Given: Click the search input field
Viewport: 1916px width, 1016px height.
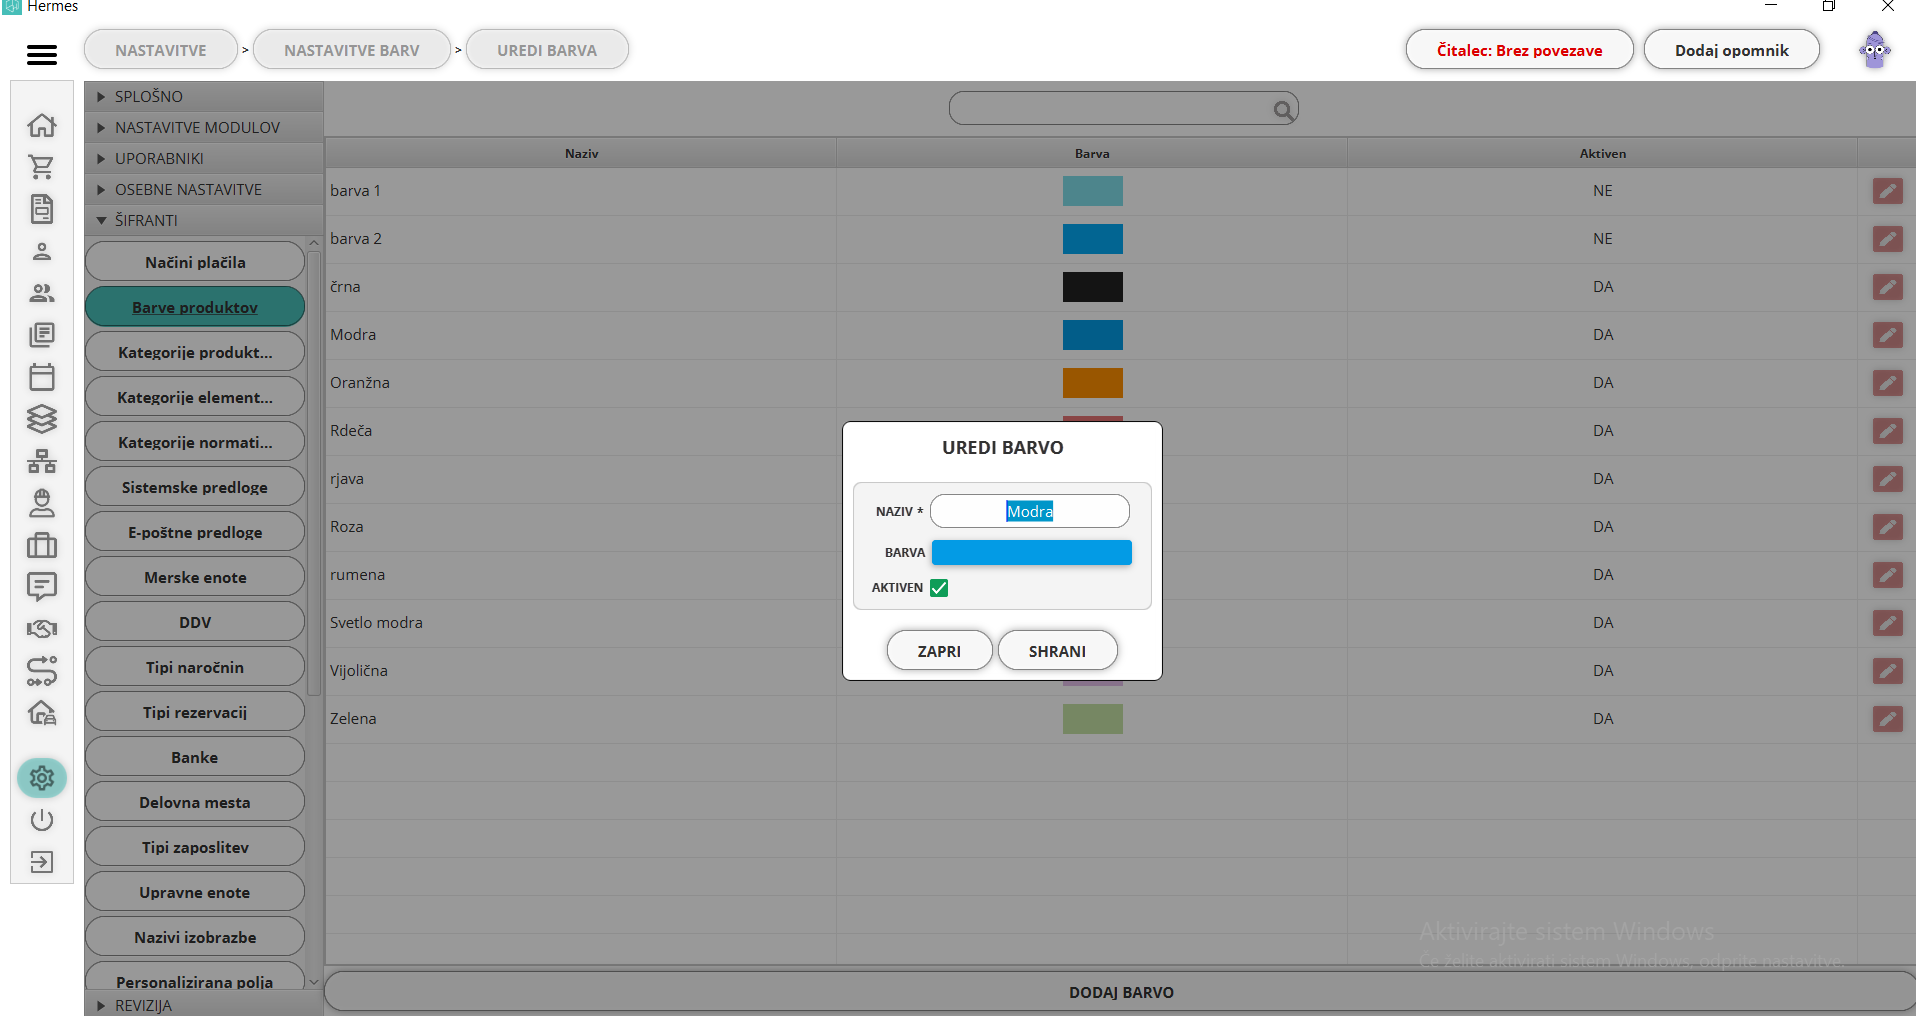Looking at the screenshot, I should (1123, 109).
